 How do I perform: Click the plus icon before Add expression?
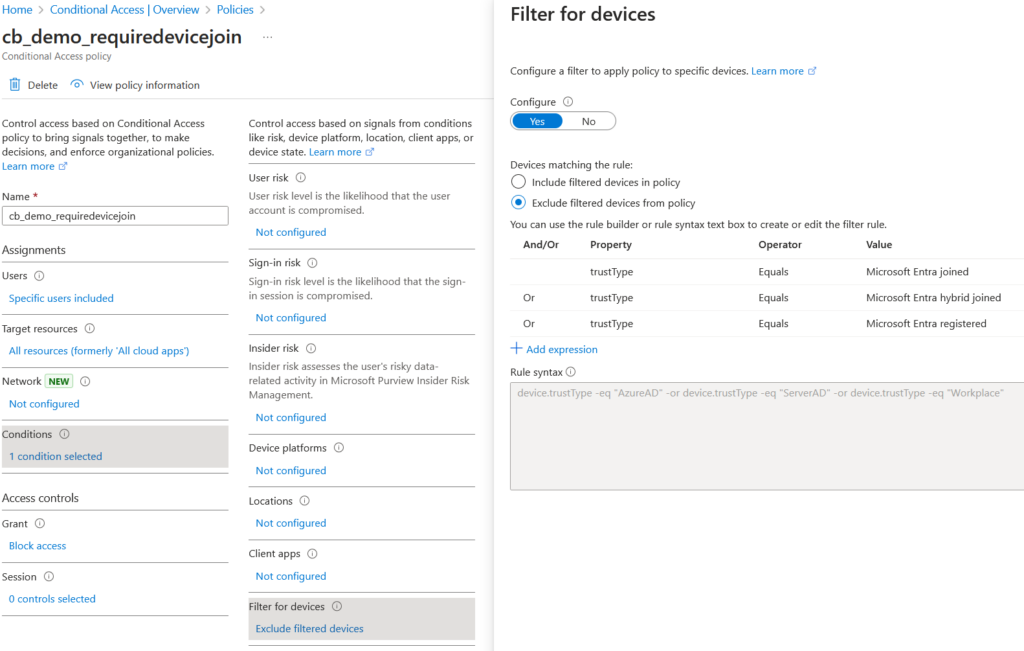pyautogui.click(x=518, y=349)
